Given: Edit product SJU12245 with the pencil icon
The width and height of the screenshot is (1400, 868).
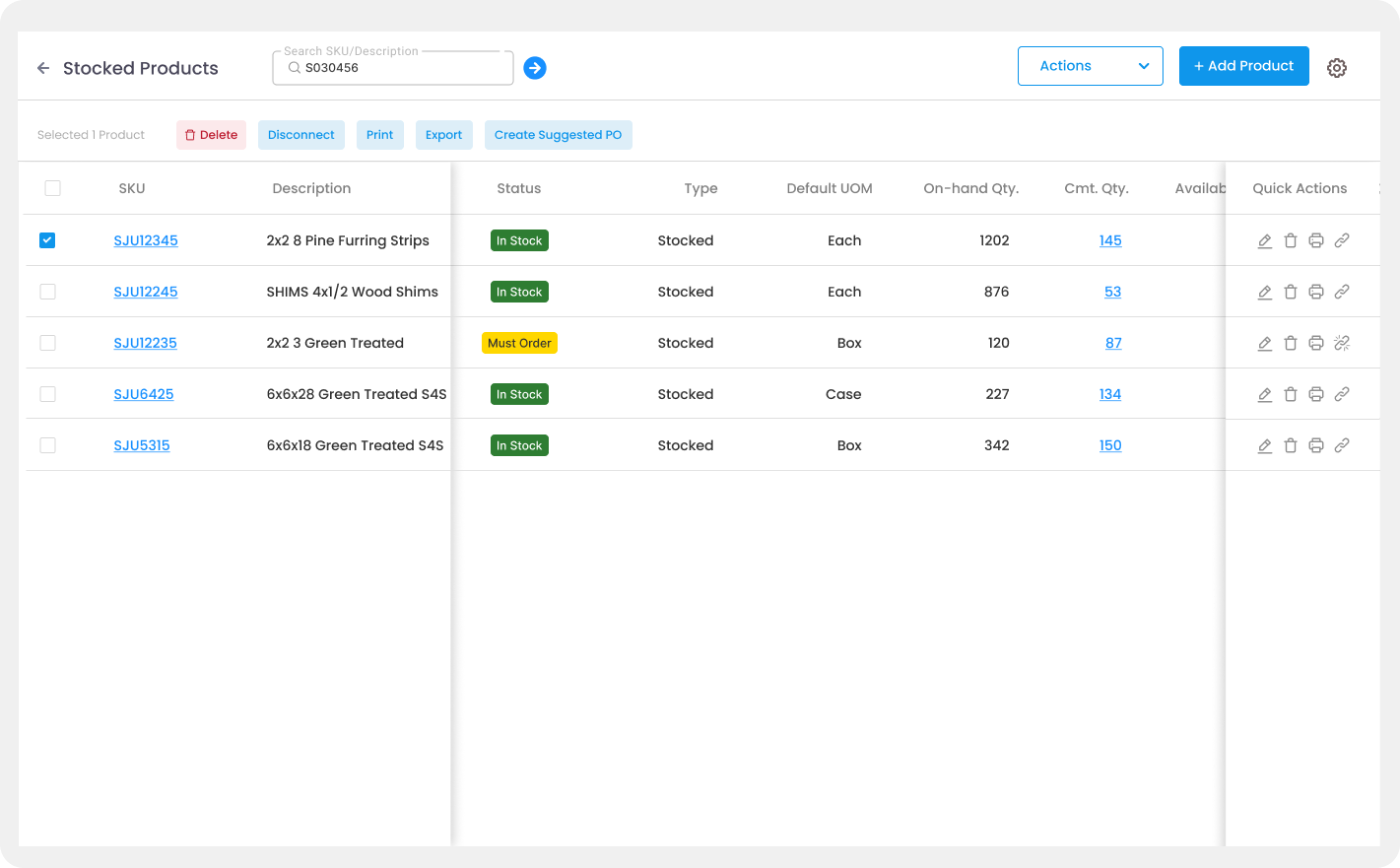Looking at the screenshot, I should coord(1265,292).
